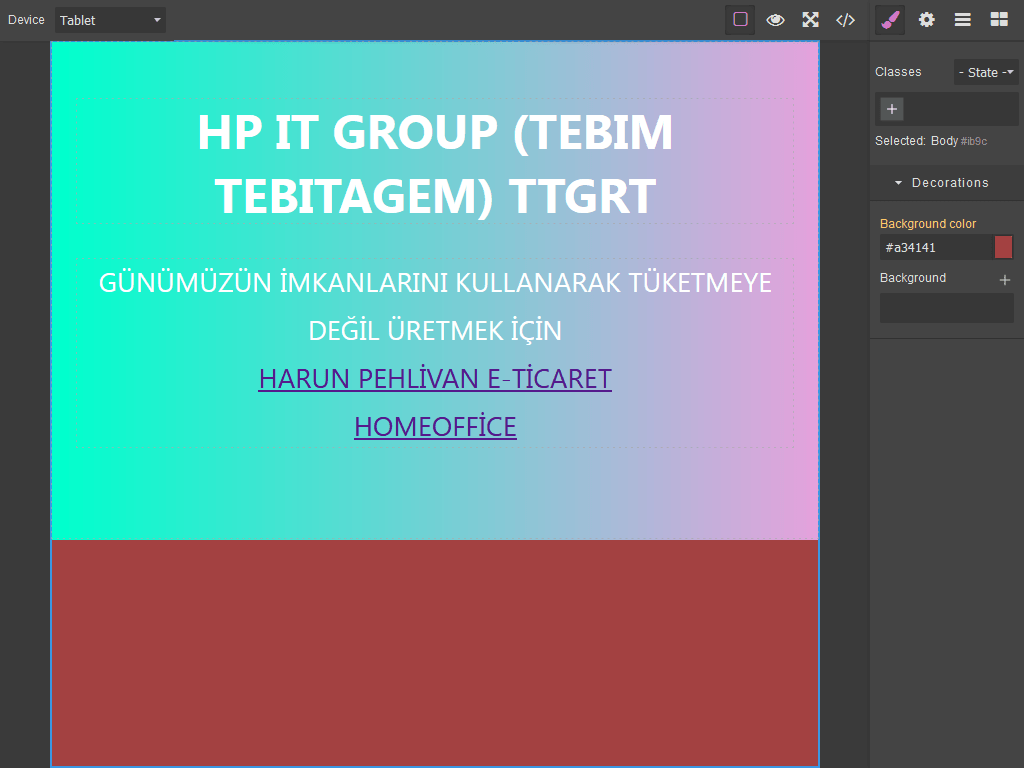Viewport: 1024px width, 768px height.
Task: Click the eye preview icon
Action: coord(775,20)
